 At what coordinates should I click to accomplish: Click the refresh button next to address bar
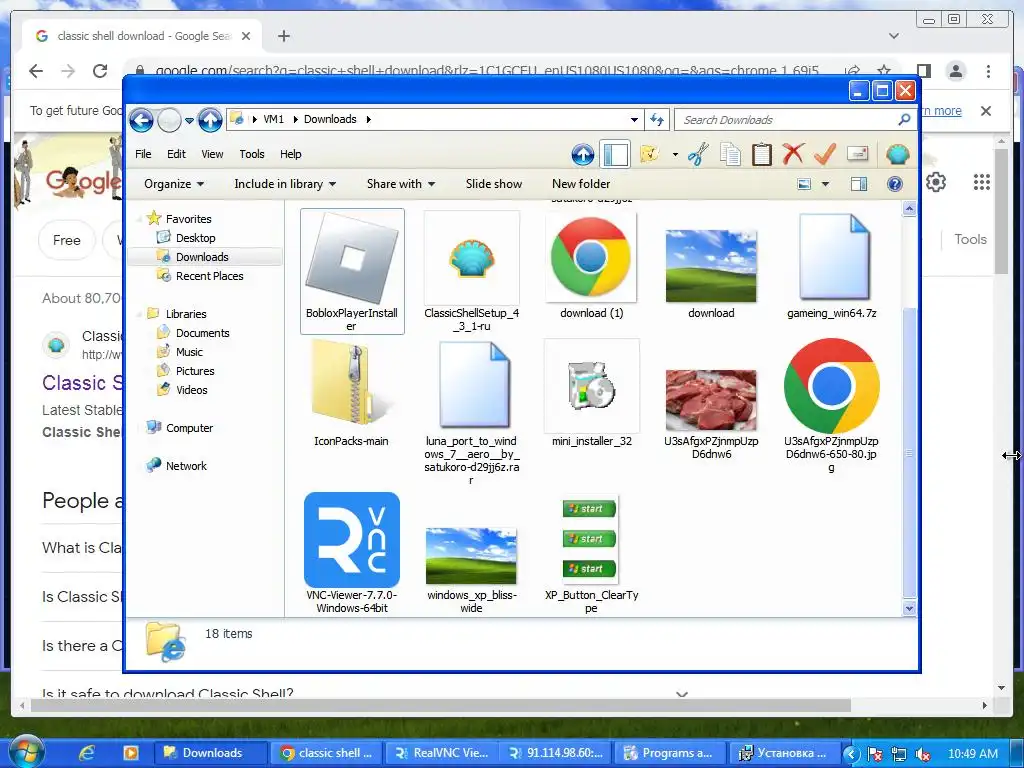coord(656,120)
